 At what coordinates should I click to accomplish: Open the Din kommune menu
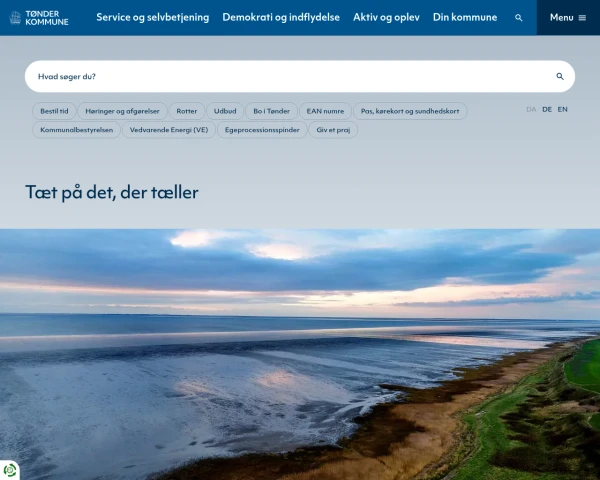465,17
